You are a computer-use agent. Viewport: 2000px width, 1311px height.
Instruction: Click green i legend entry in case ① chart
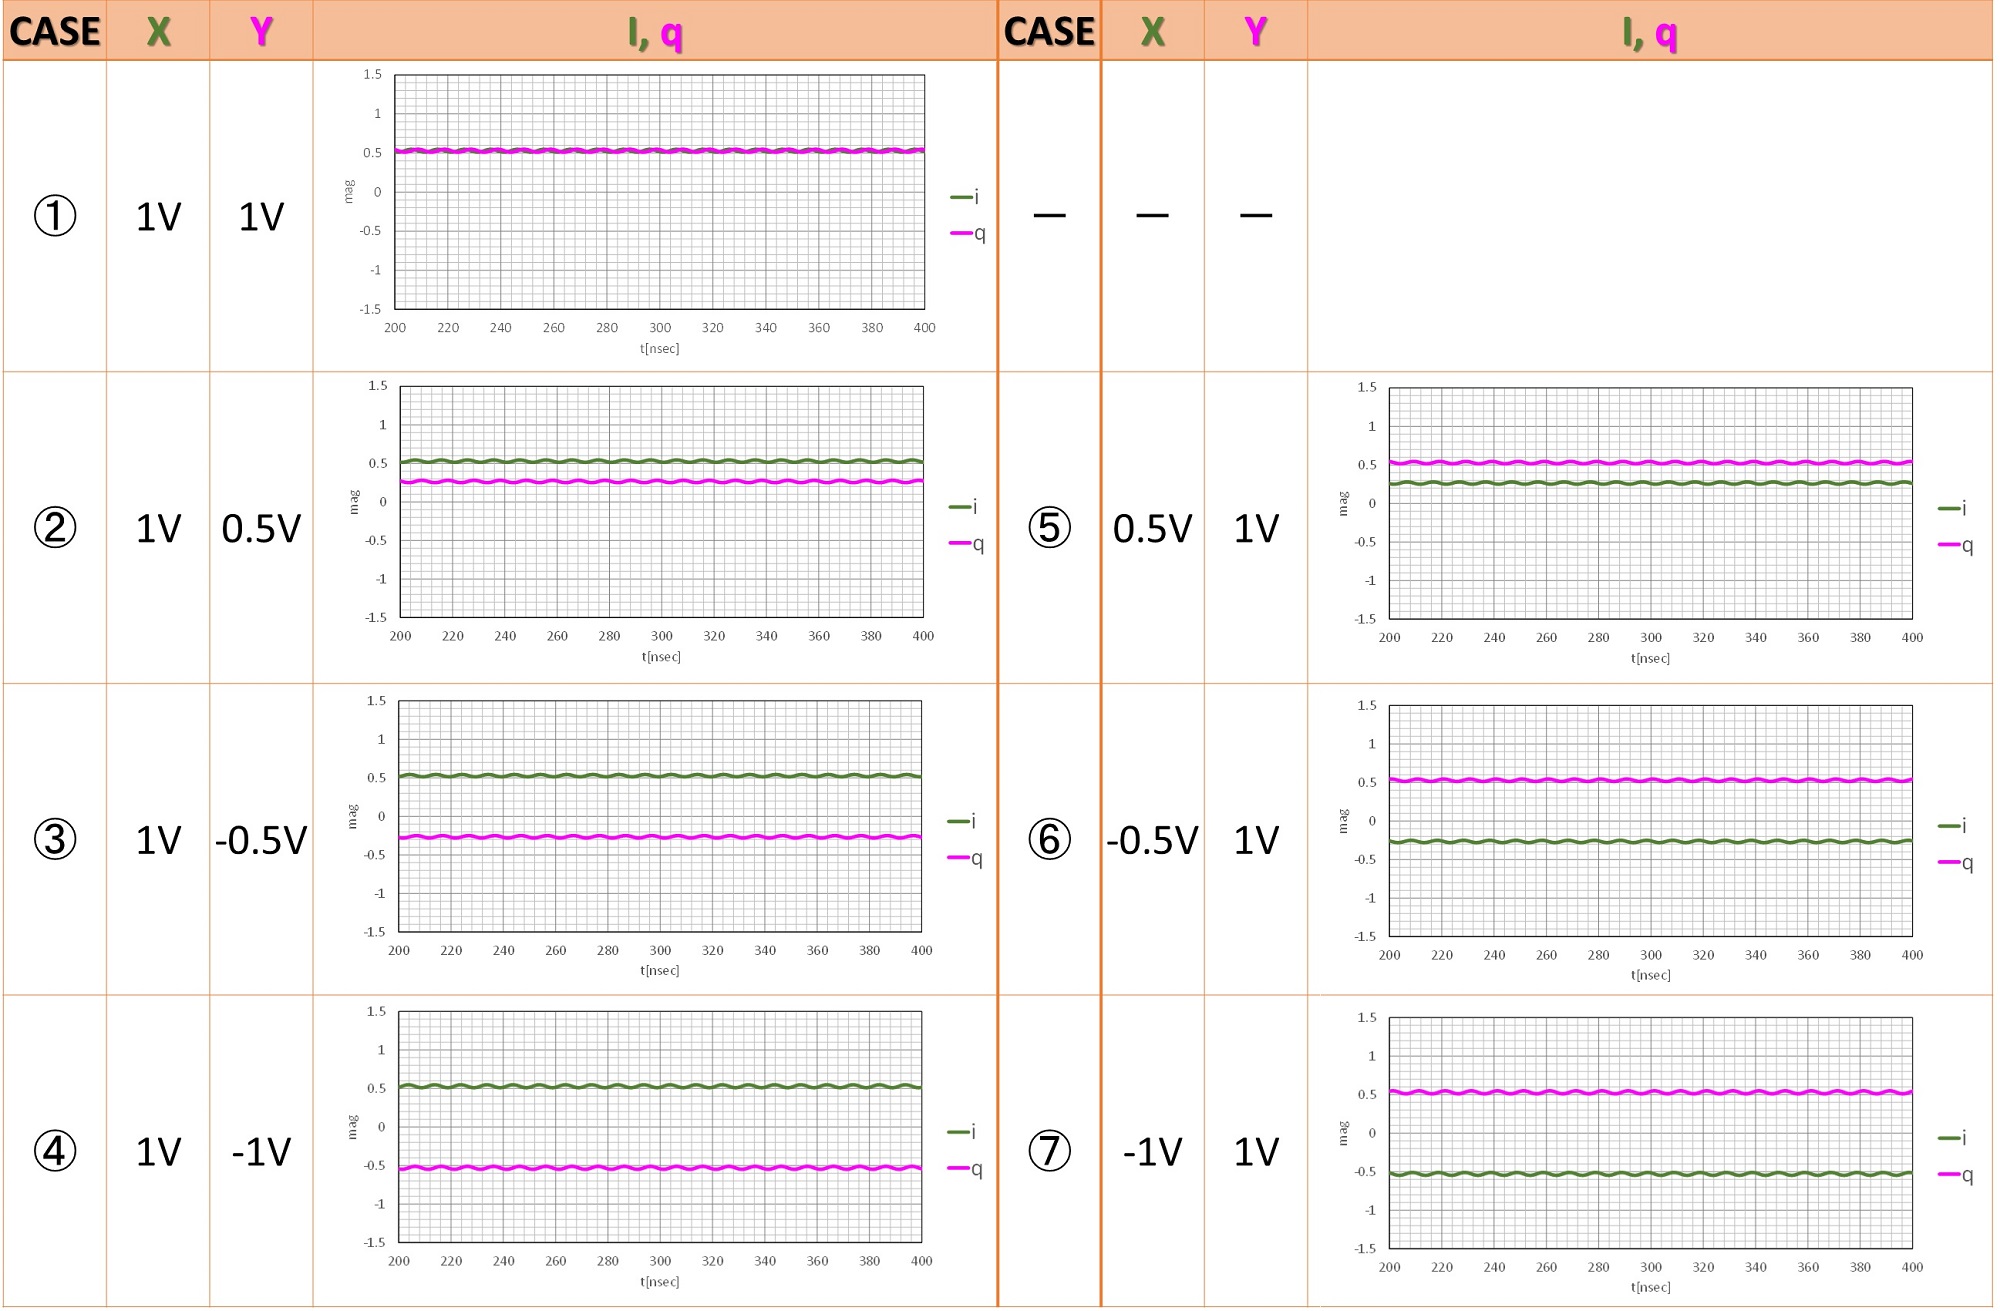coord(965,197)
